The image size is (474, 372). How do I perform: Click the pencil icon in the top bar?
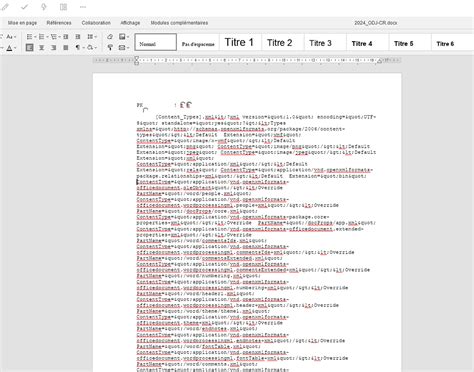pos(5,7)
